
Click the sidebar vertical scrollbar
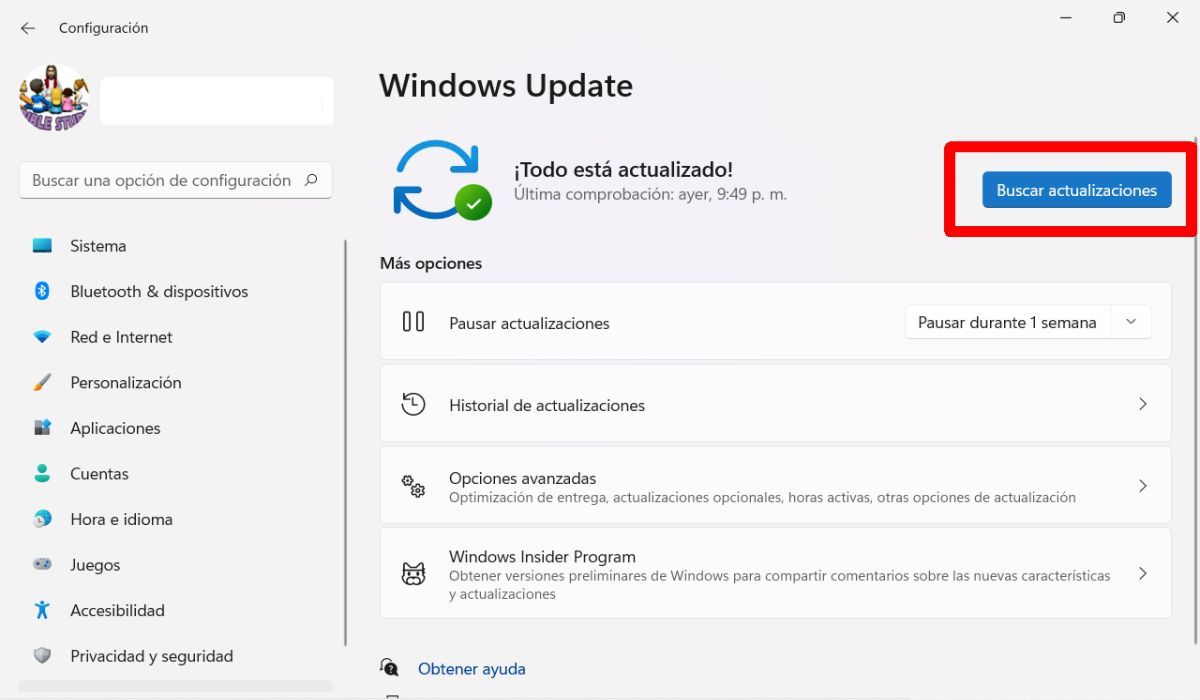click(346, 442)
